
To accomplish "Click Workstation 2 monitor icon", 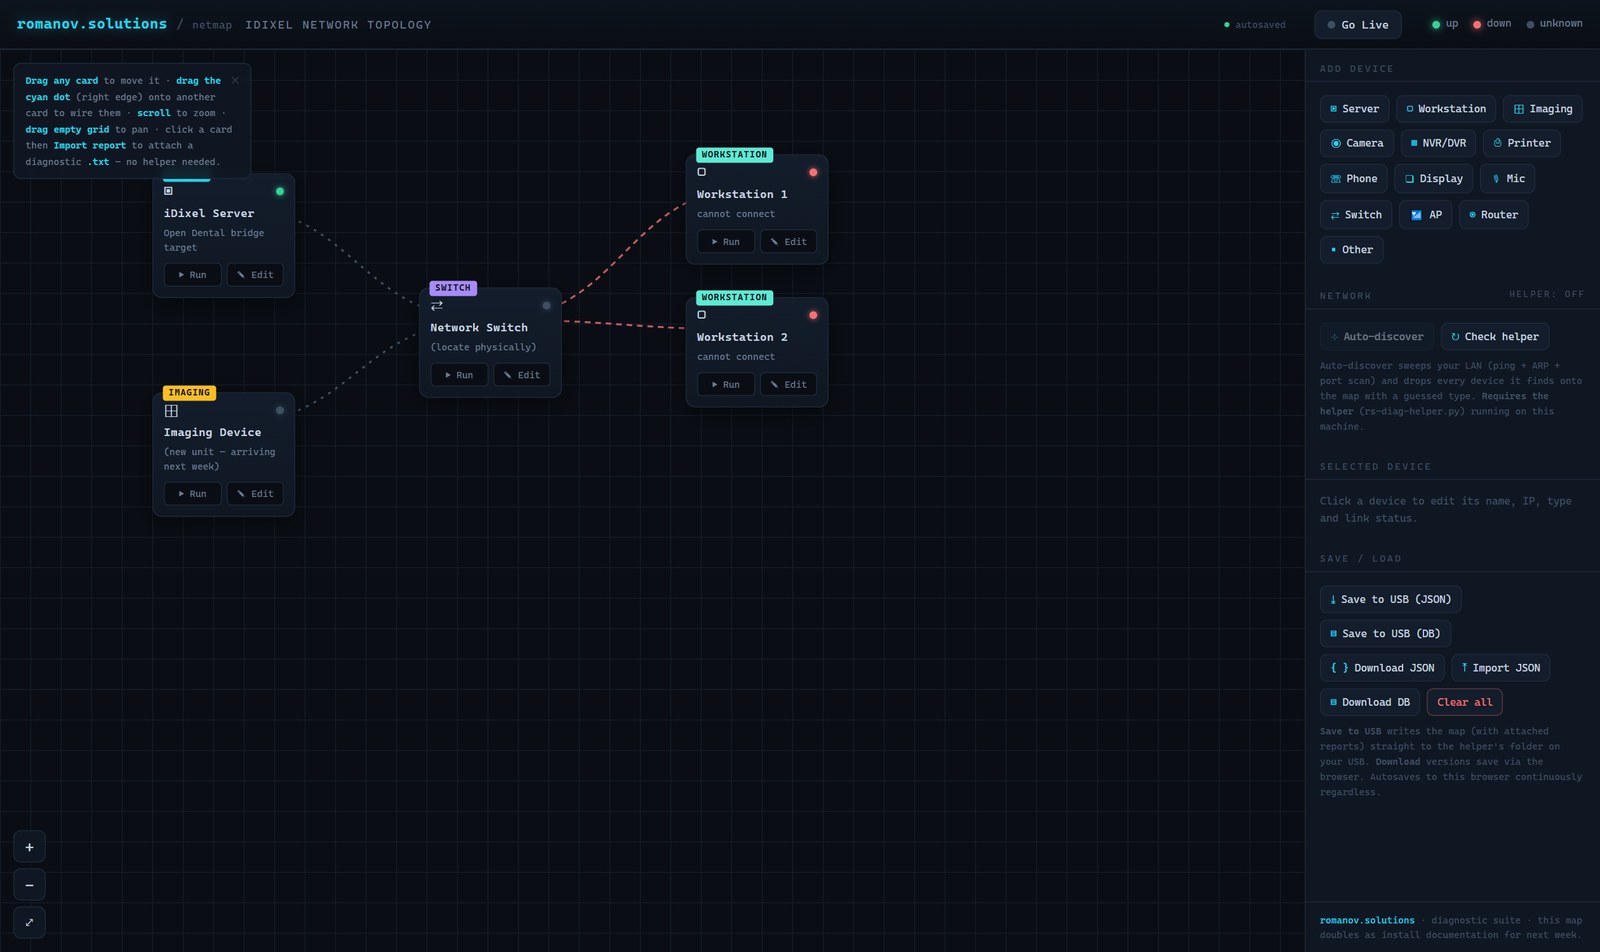I will coord(702,315).
